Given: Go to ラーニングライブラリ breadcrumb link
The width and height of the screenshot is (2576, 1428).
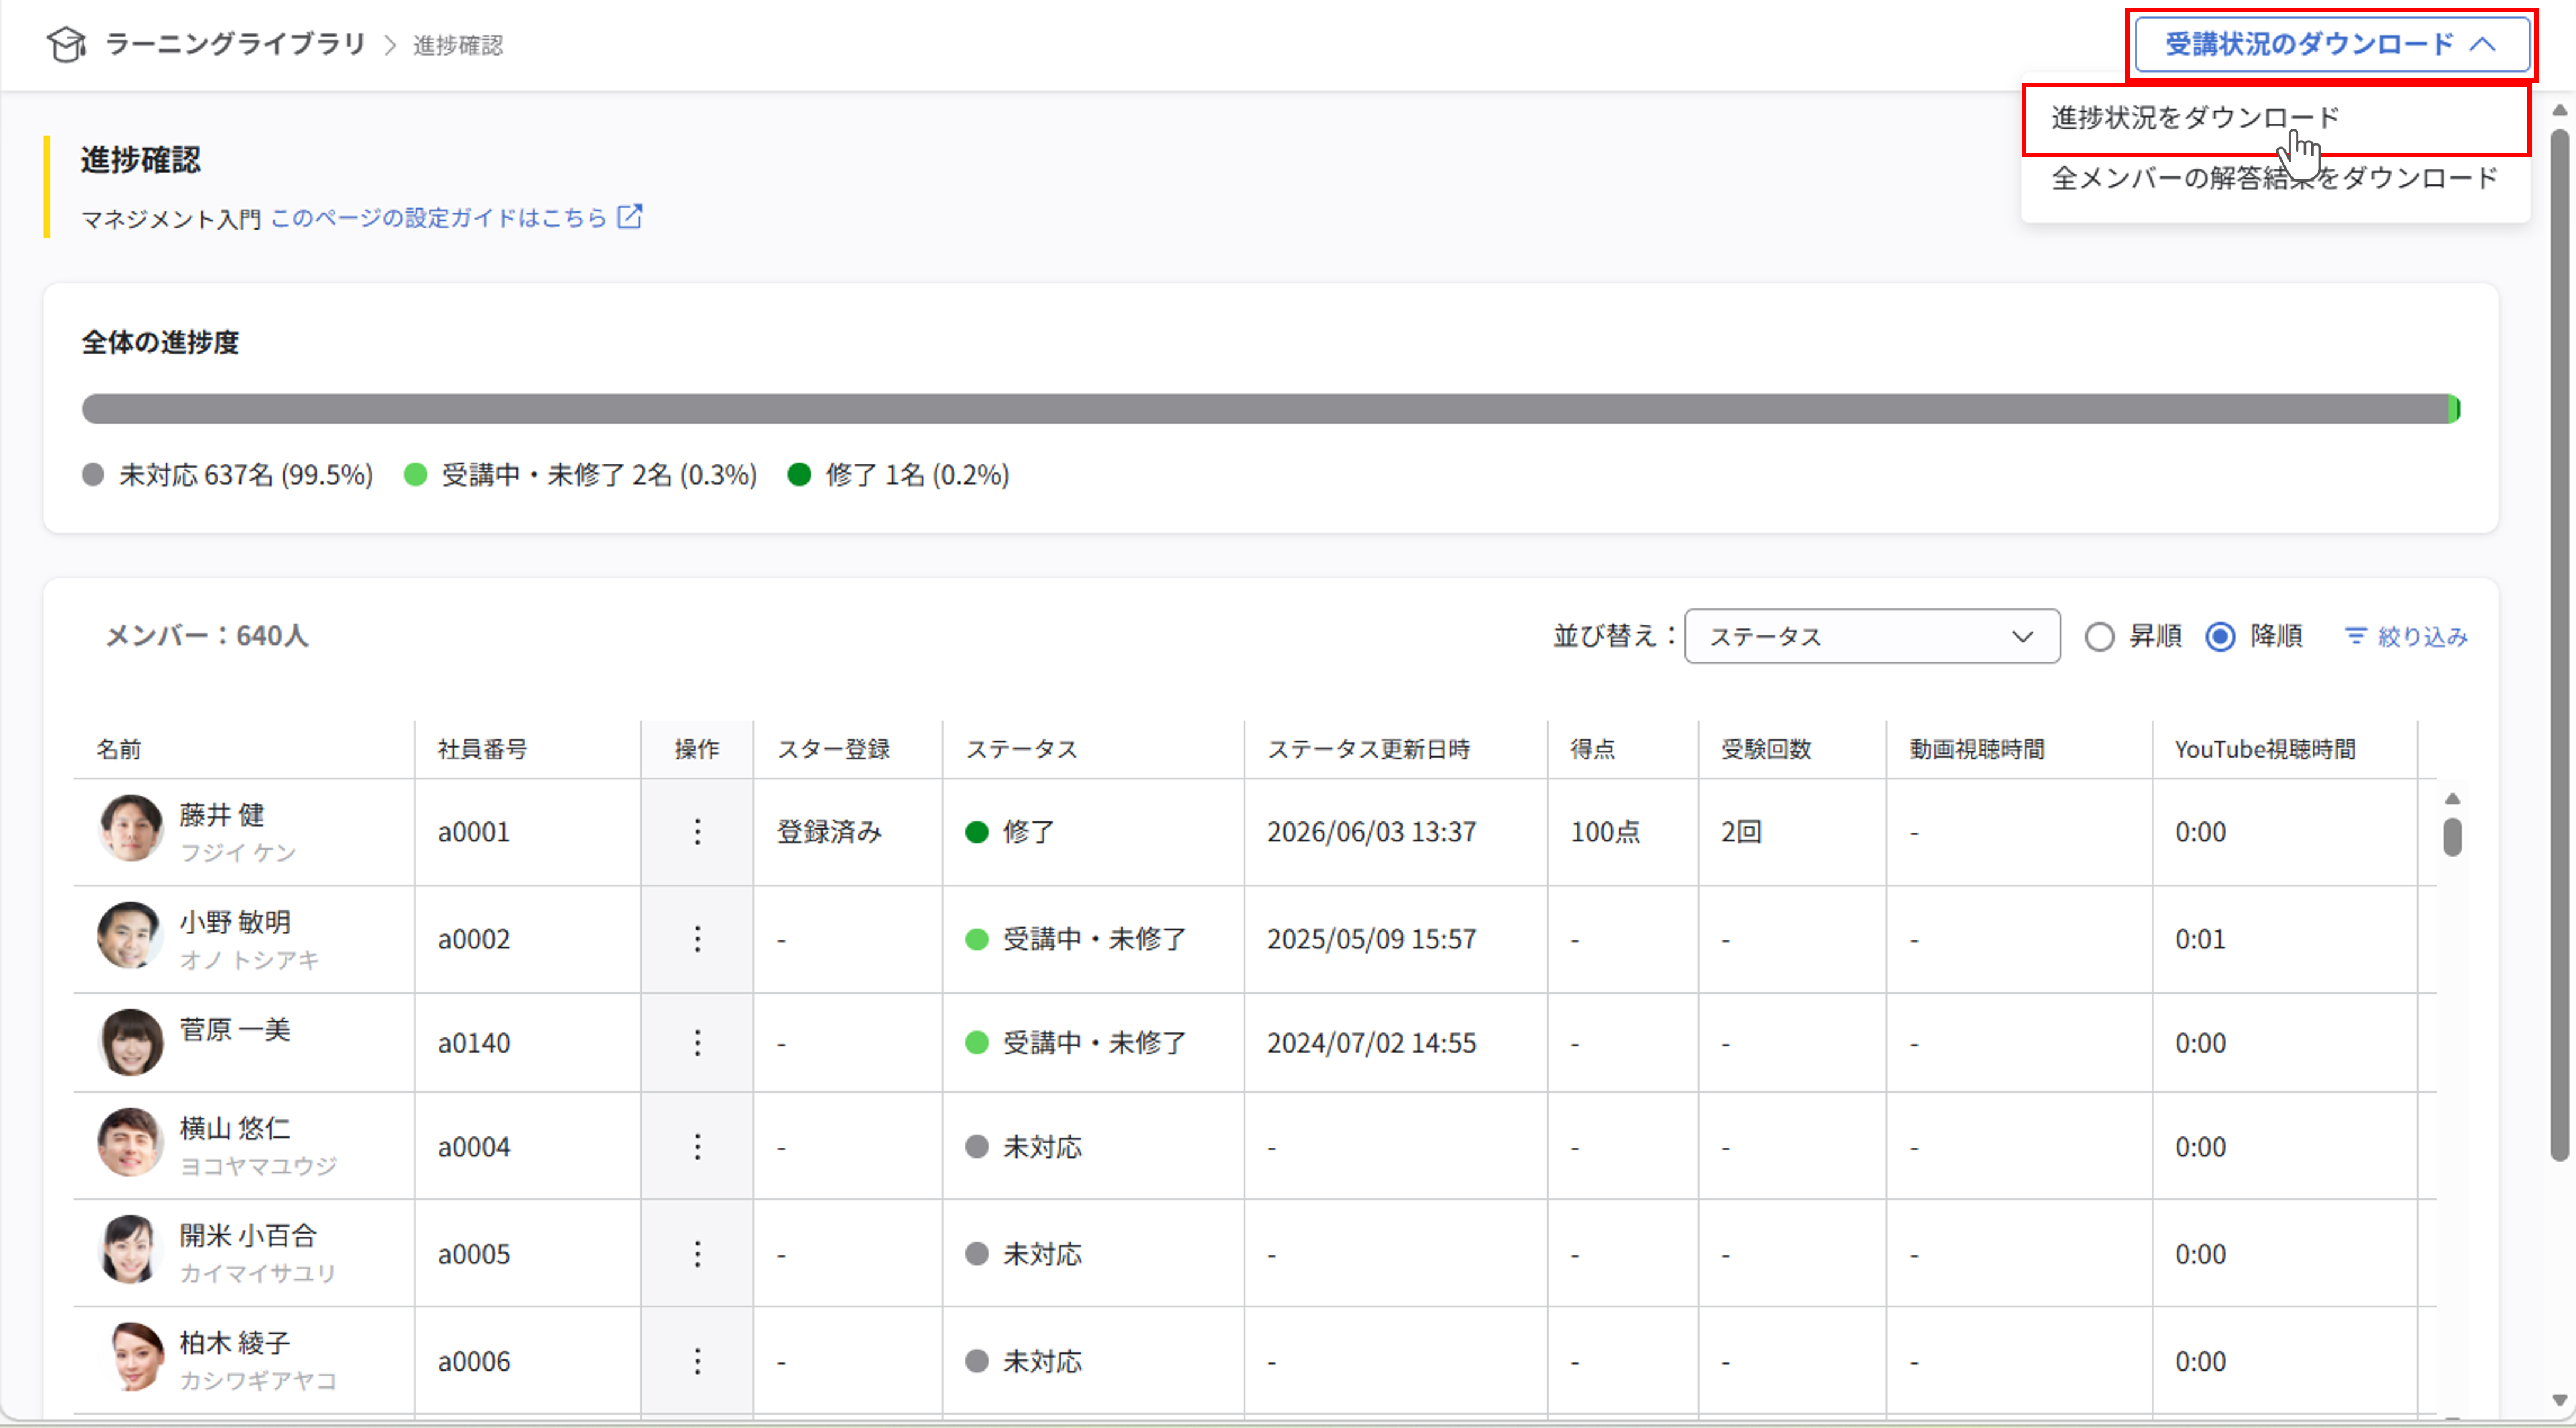Looking at the screenshot, I should (235, 44).
